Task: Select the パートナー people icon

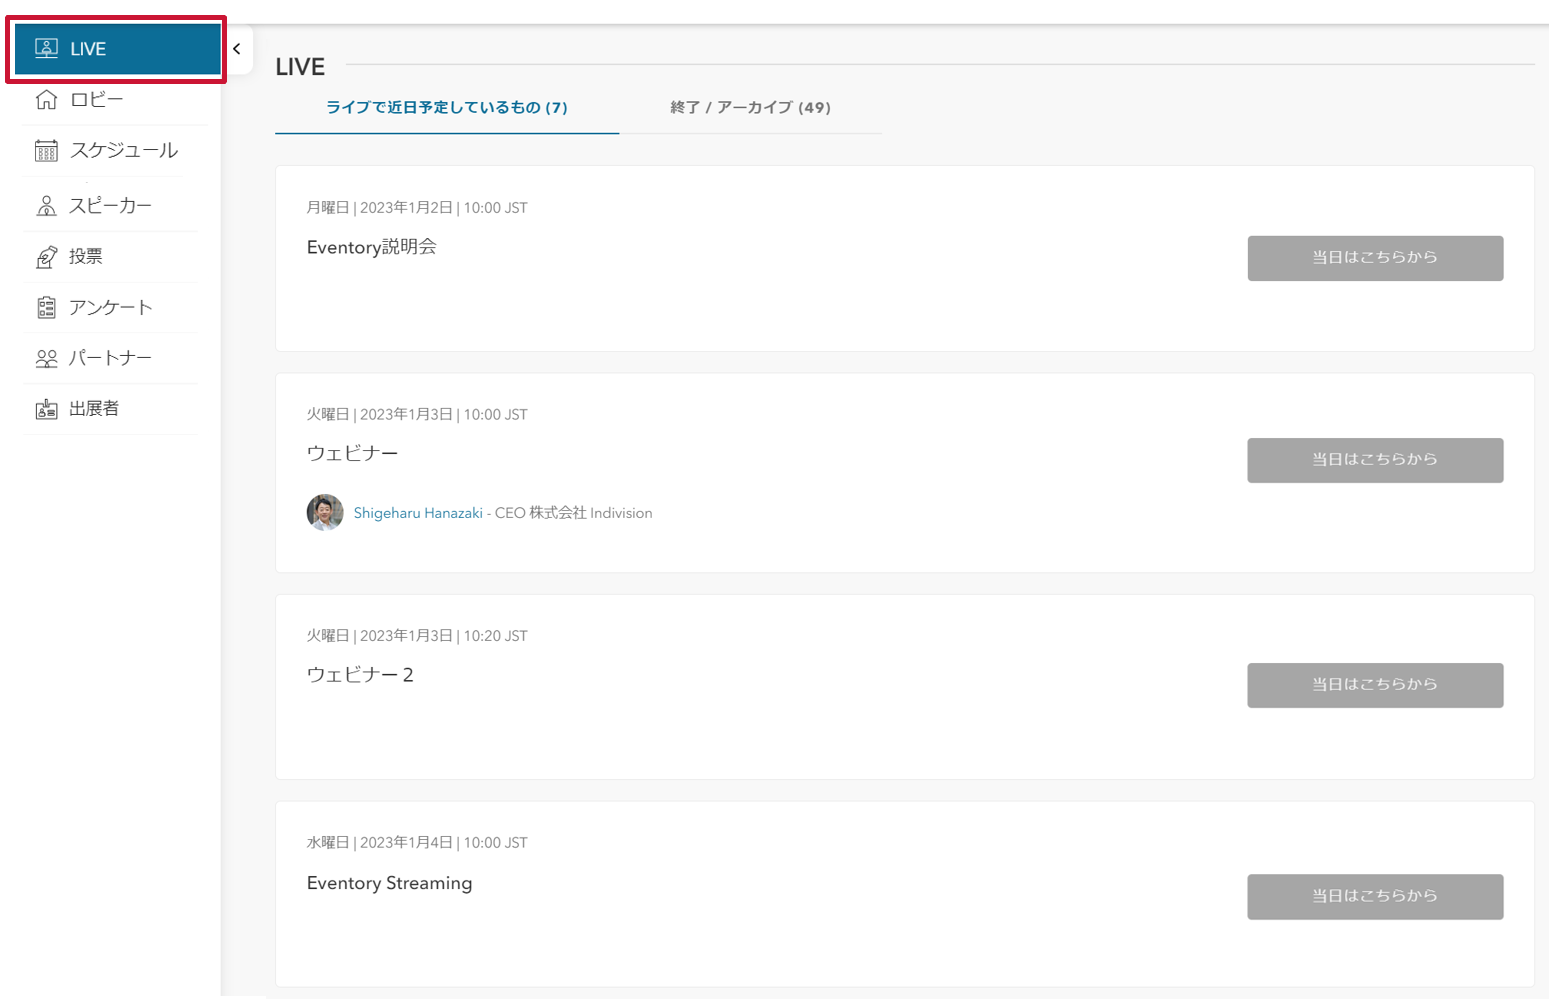Action: point(46,358)
